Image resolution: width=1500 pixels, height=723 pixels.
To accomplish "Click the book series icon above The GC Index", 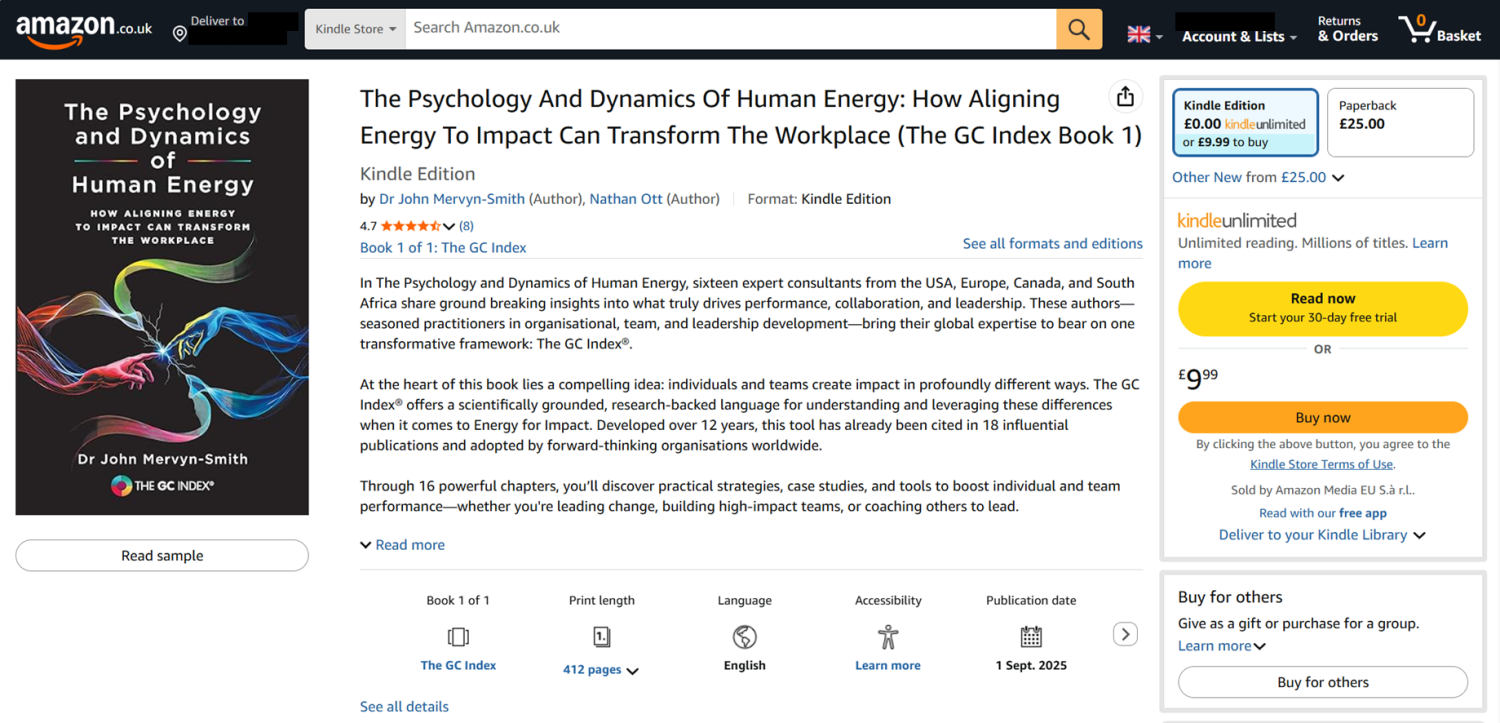I will pos(458,636).
